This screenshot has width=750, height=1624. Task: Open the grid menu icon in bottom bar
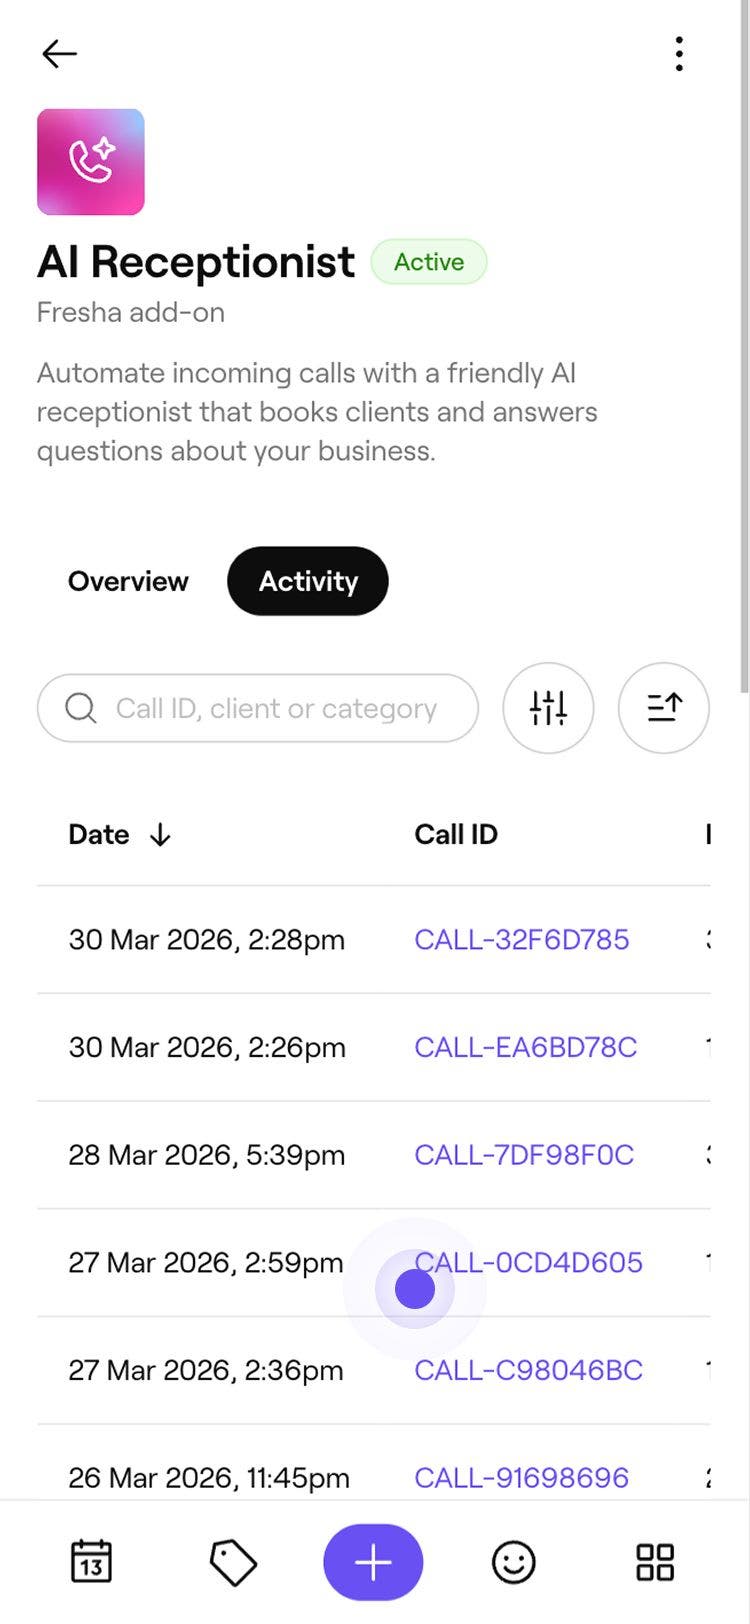click(x=655, y=1562)
